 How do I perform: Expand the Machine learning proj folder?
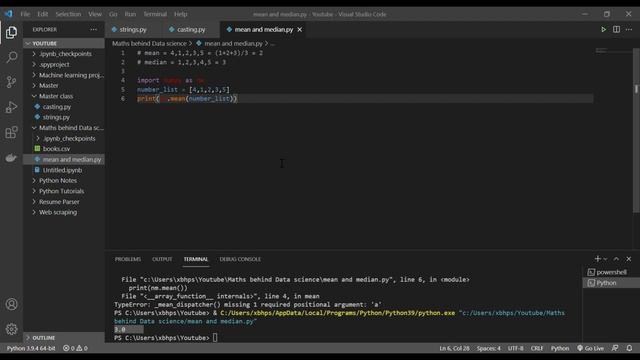[64, 75]
